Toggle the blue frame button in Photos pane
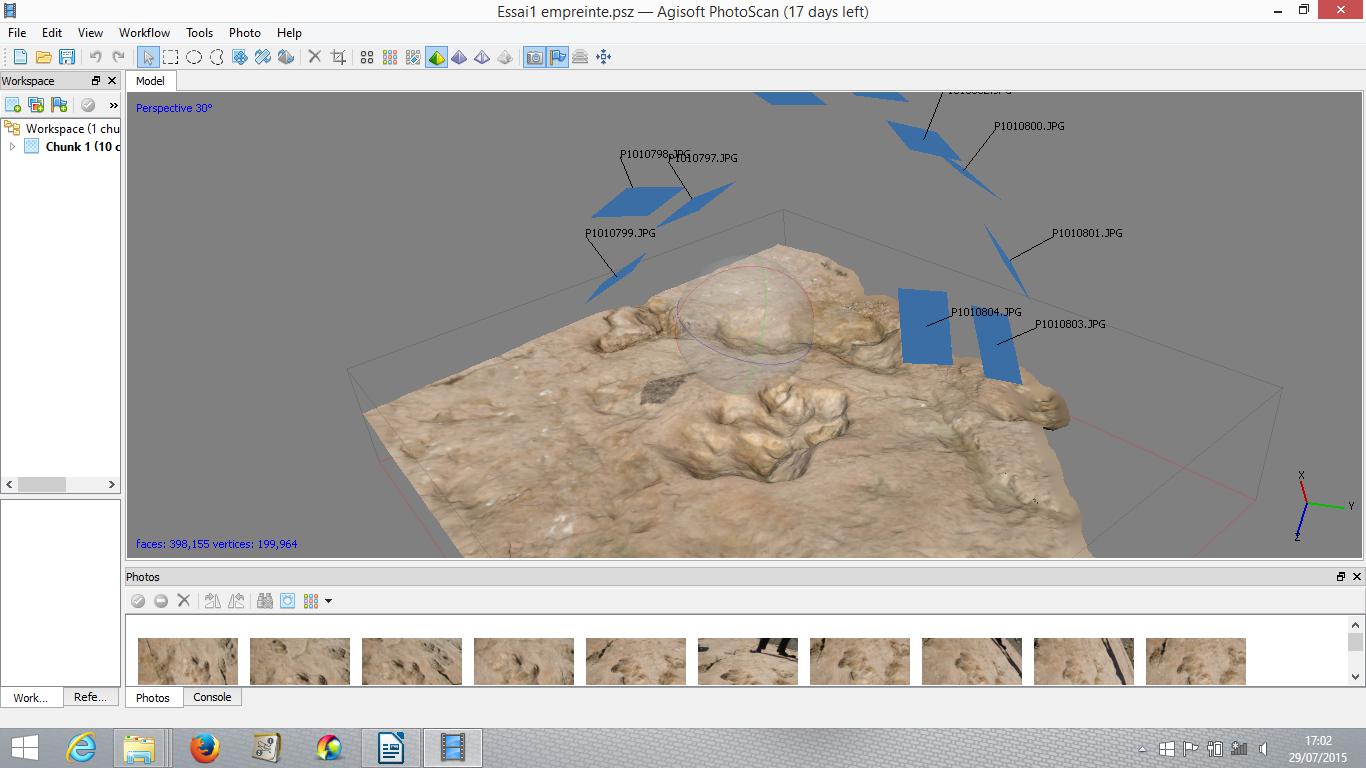1366x768 pixels. 288,601
